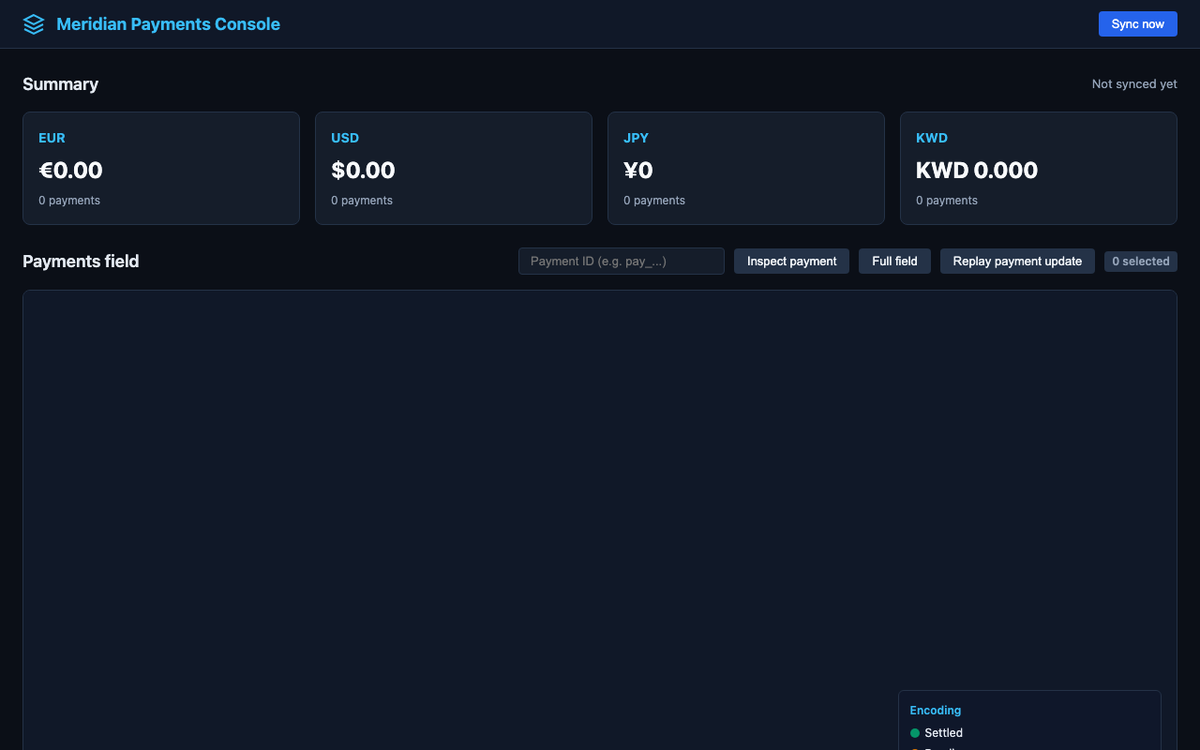Click 0 payments under USD

pyautogui.click(x=362, y=200)
